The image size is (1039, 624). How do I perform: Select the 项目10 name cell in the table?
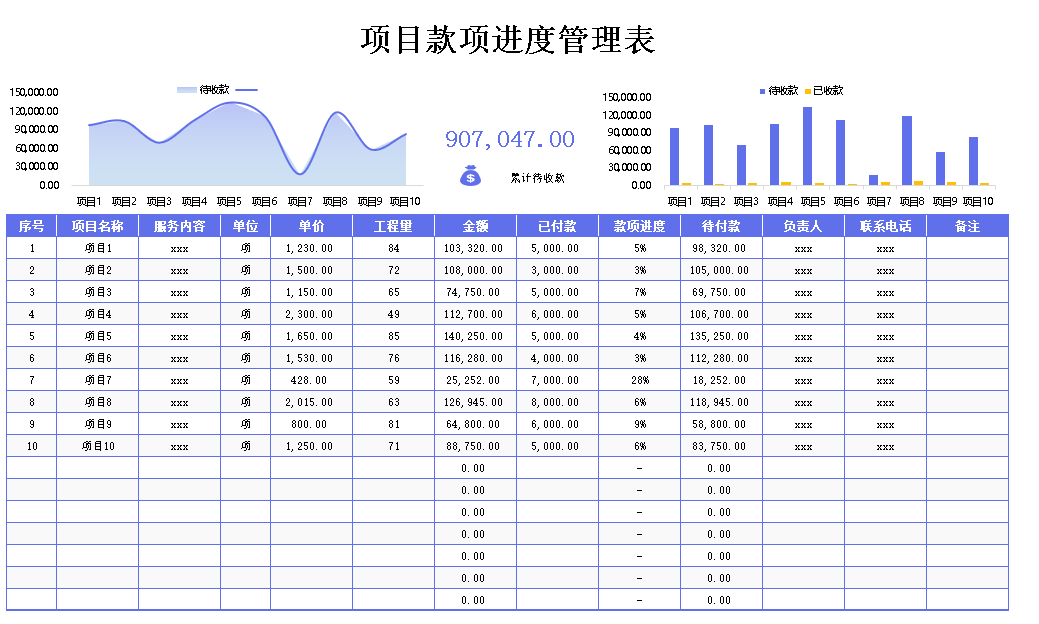(97, 446)
